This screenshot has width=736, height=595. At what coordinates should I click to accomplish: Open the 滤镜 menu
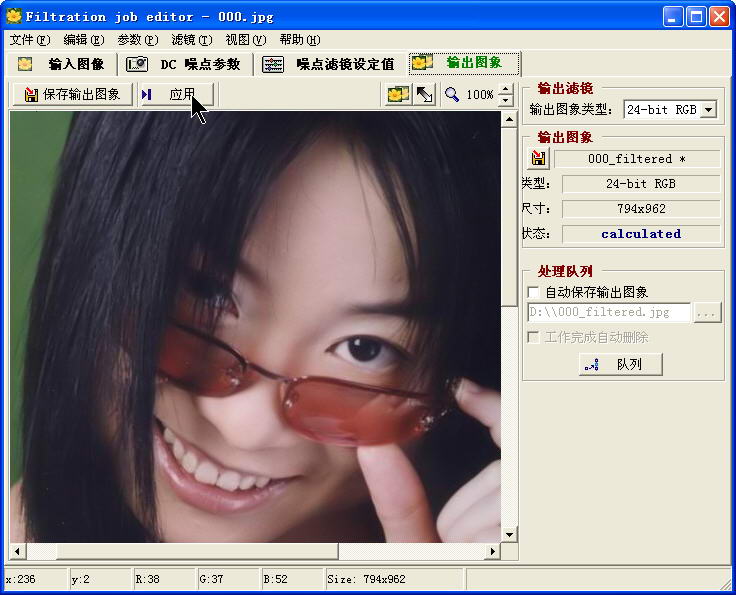(191, 40)
